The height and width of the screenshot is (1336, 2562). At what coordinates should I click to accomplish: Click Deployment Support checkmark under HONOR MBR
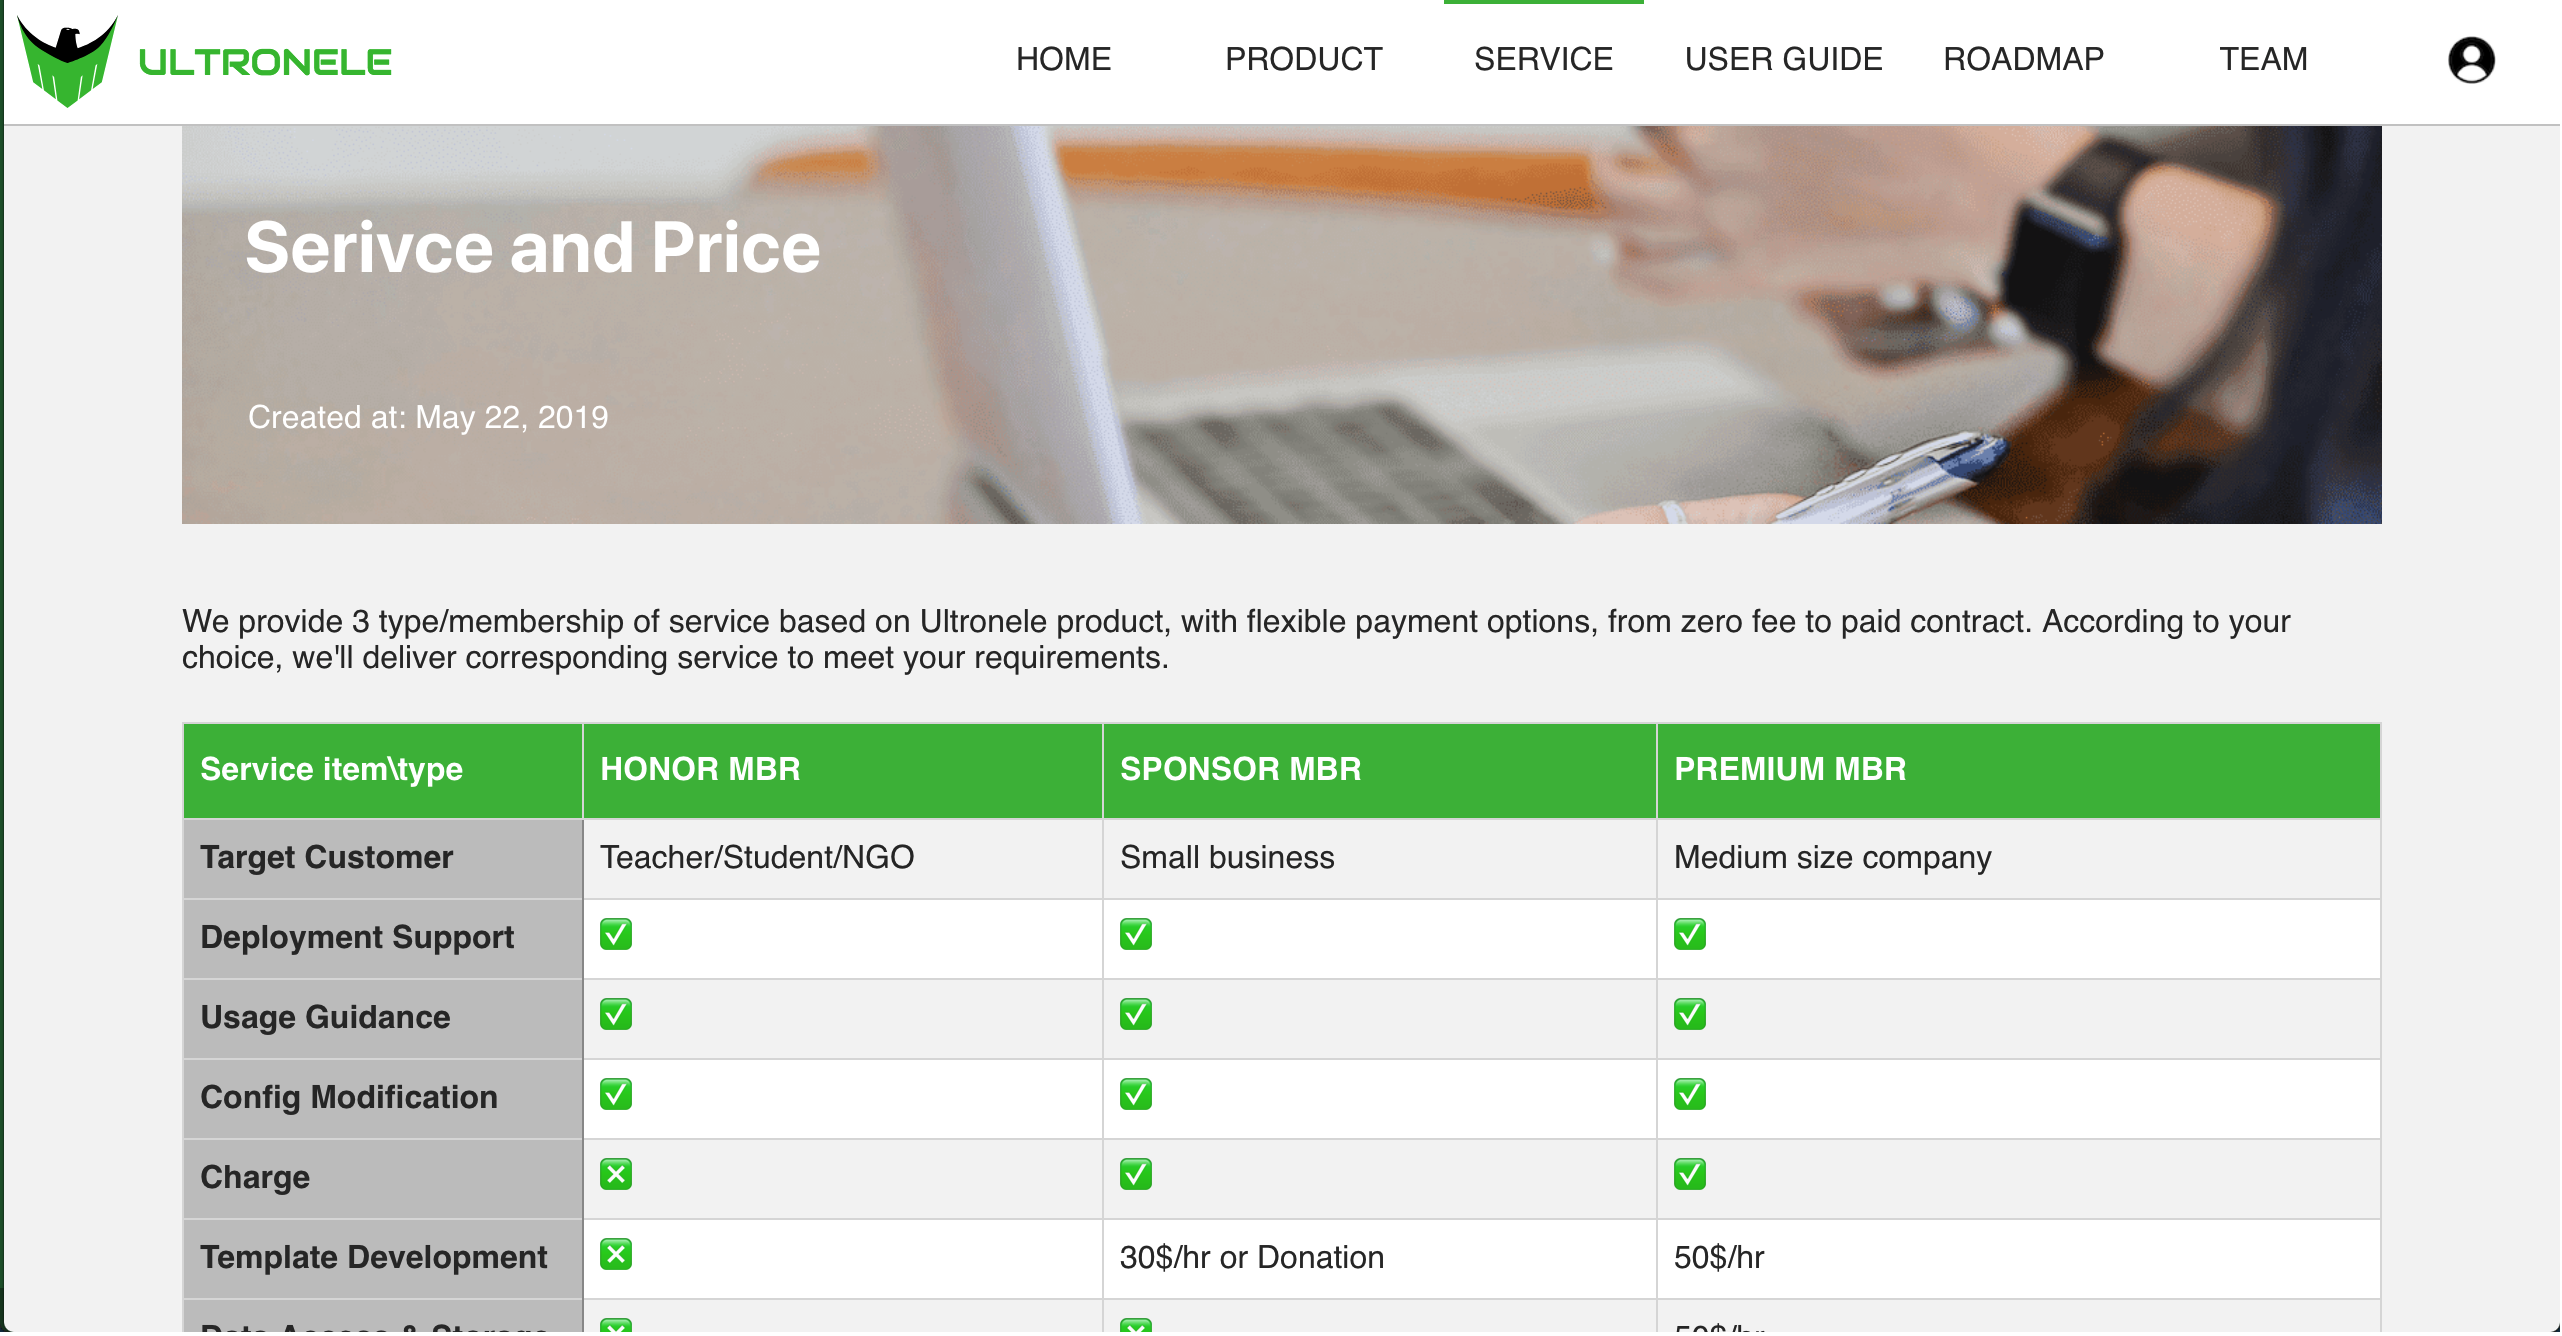(616, 934)
